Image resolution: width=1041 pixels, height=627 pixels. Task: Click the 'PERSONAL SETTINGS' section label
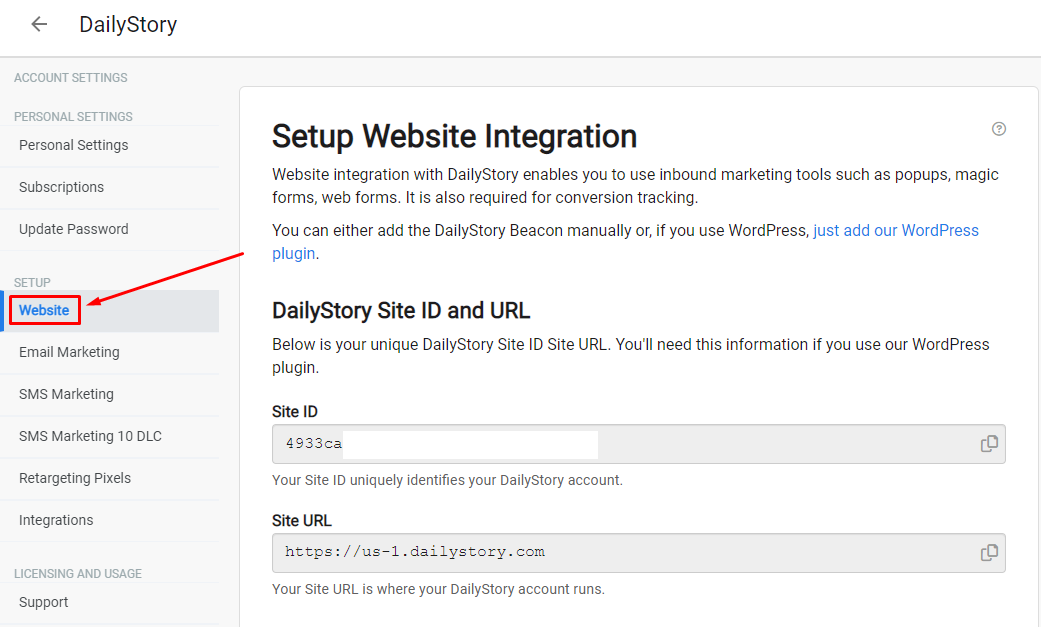[x=73, y=117]
